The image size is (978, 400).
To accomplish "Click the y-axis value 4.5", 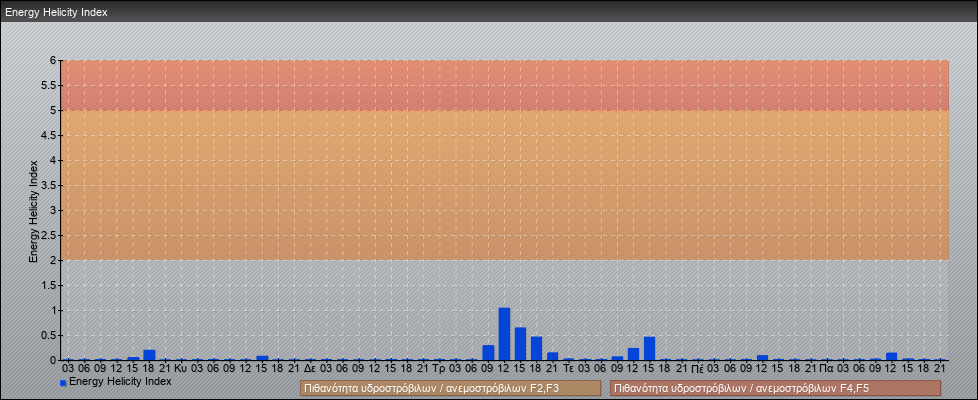I will click(x=49, y=135).
